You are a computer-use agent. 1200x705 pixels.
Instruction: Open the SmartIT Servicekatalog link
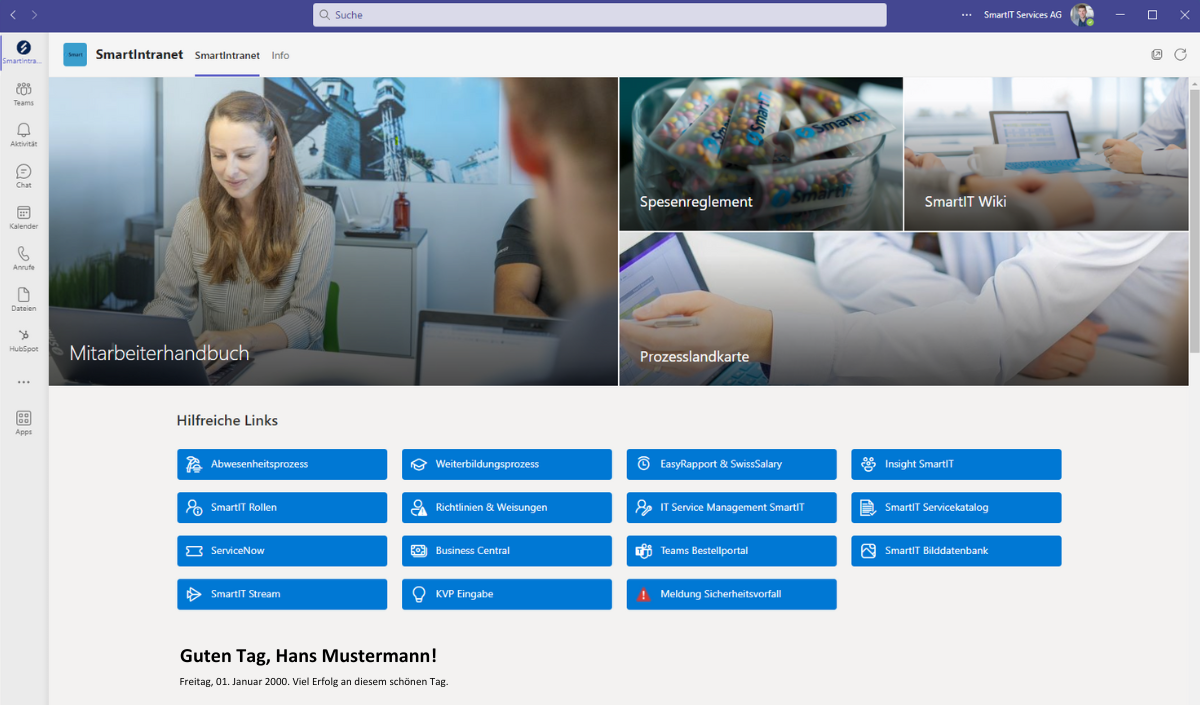(956, 507)
